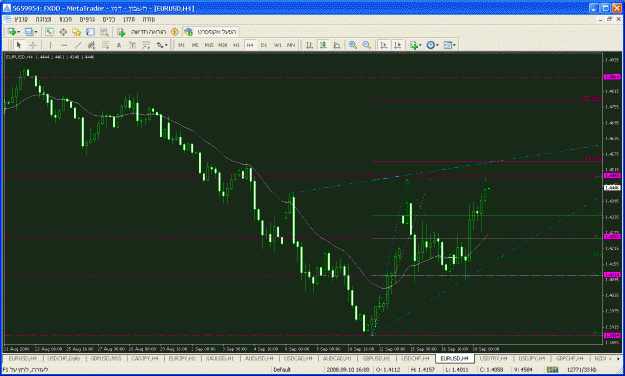
Task: Open the New Chart toolbar icon
Action: [12, 32]
